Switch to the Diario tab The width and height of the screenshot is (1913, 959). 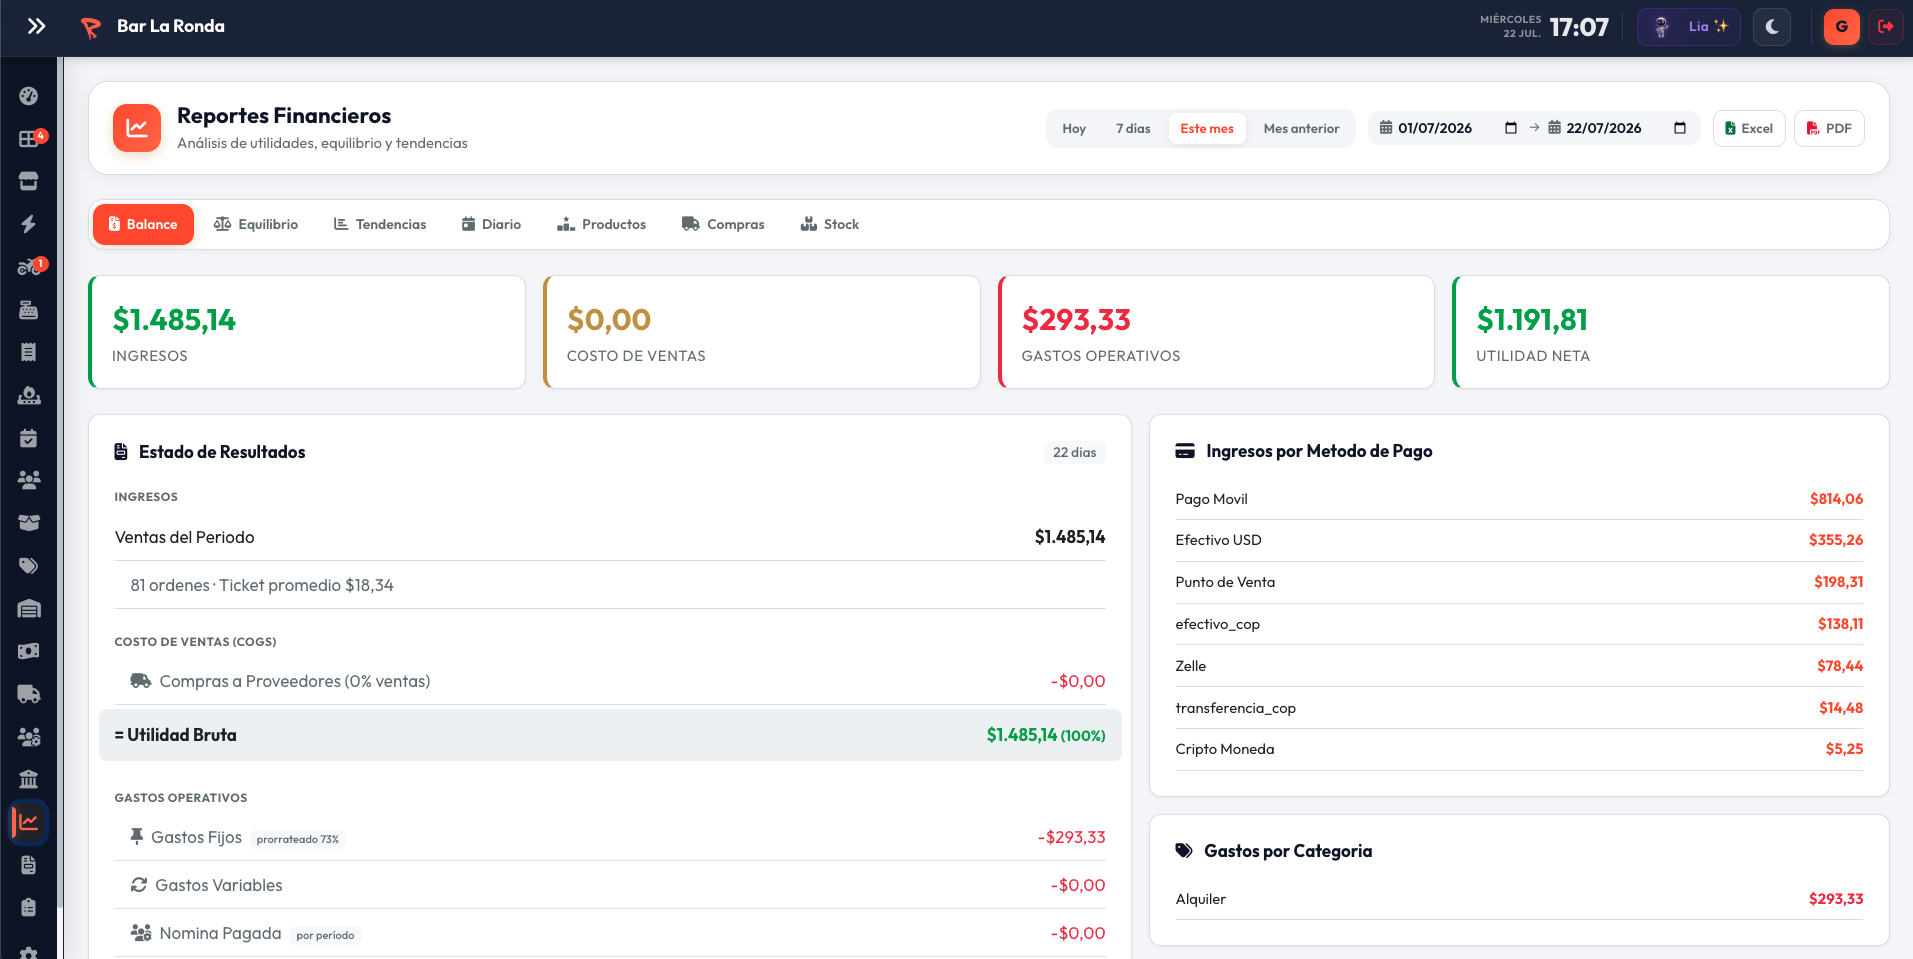tap(491, 224)
